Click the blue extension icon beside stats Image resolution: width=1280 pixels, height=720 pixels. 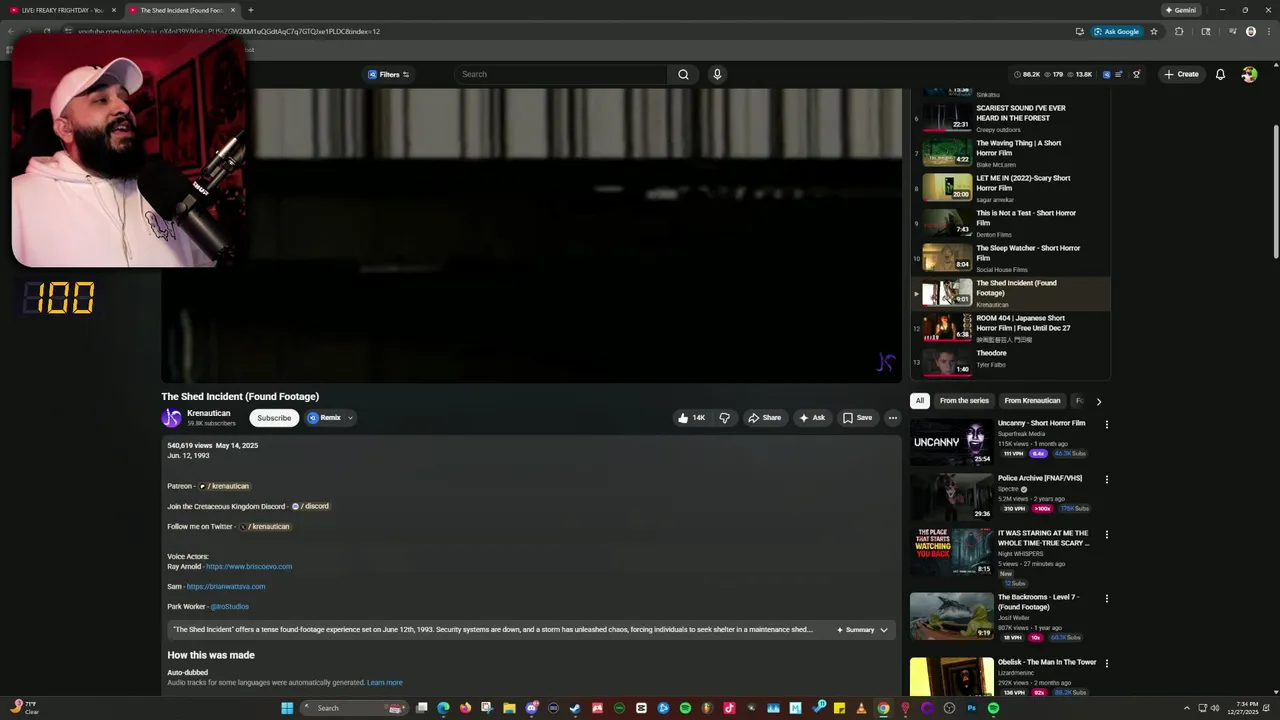pos(1106,74)
